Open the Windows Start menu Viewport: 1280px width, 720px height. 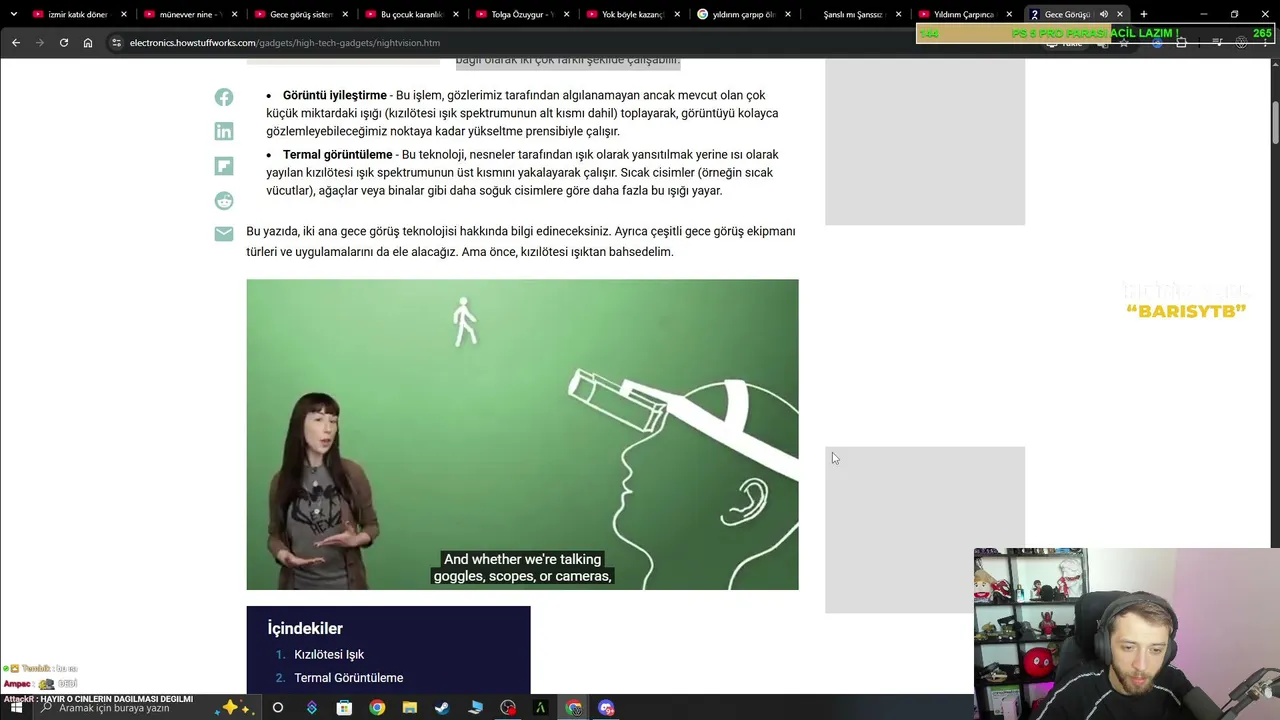pos(16,708)
